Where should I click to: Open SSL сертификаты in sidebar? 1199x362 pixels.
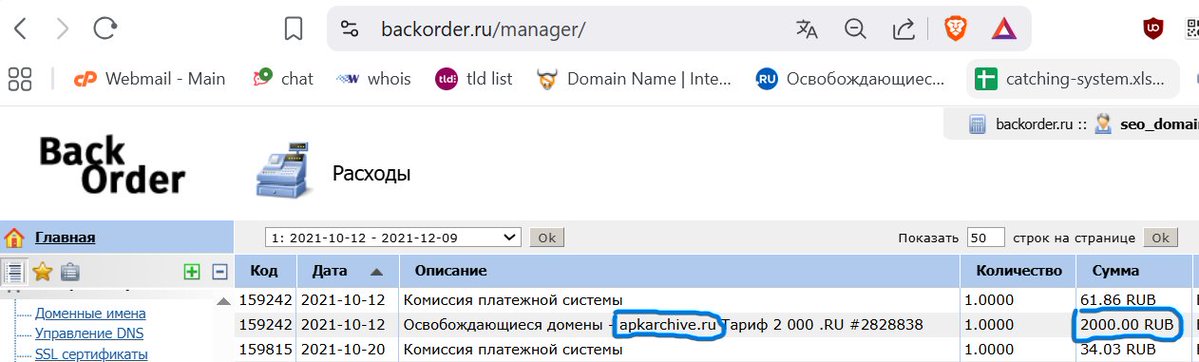[x=91, y=354]
